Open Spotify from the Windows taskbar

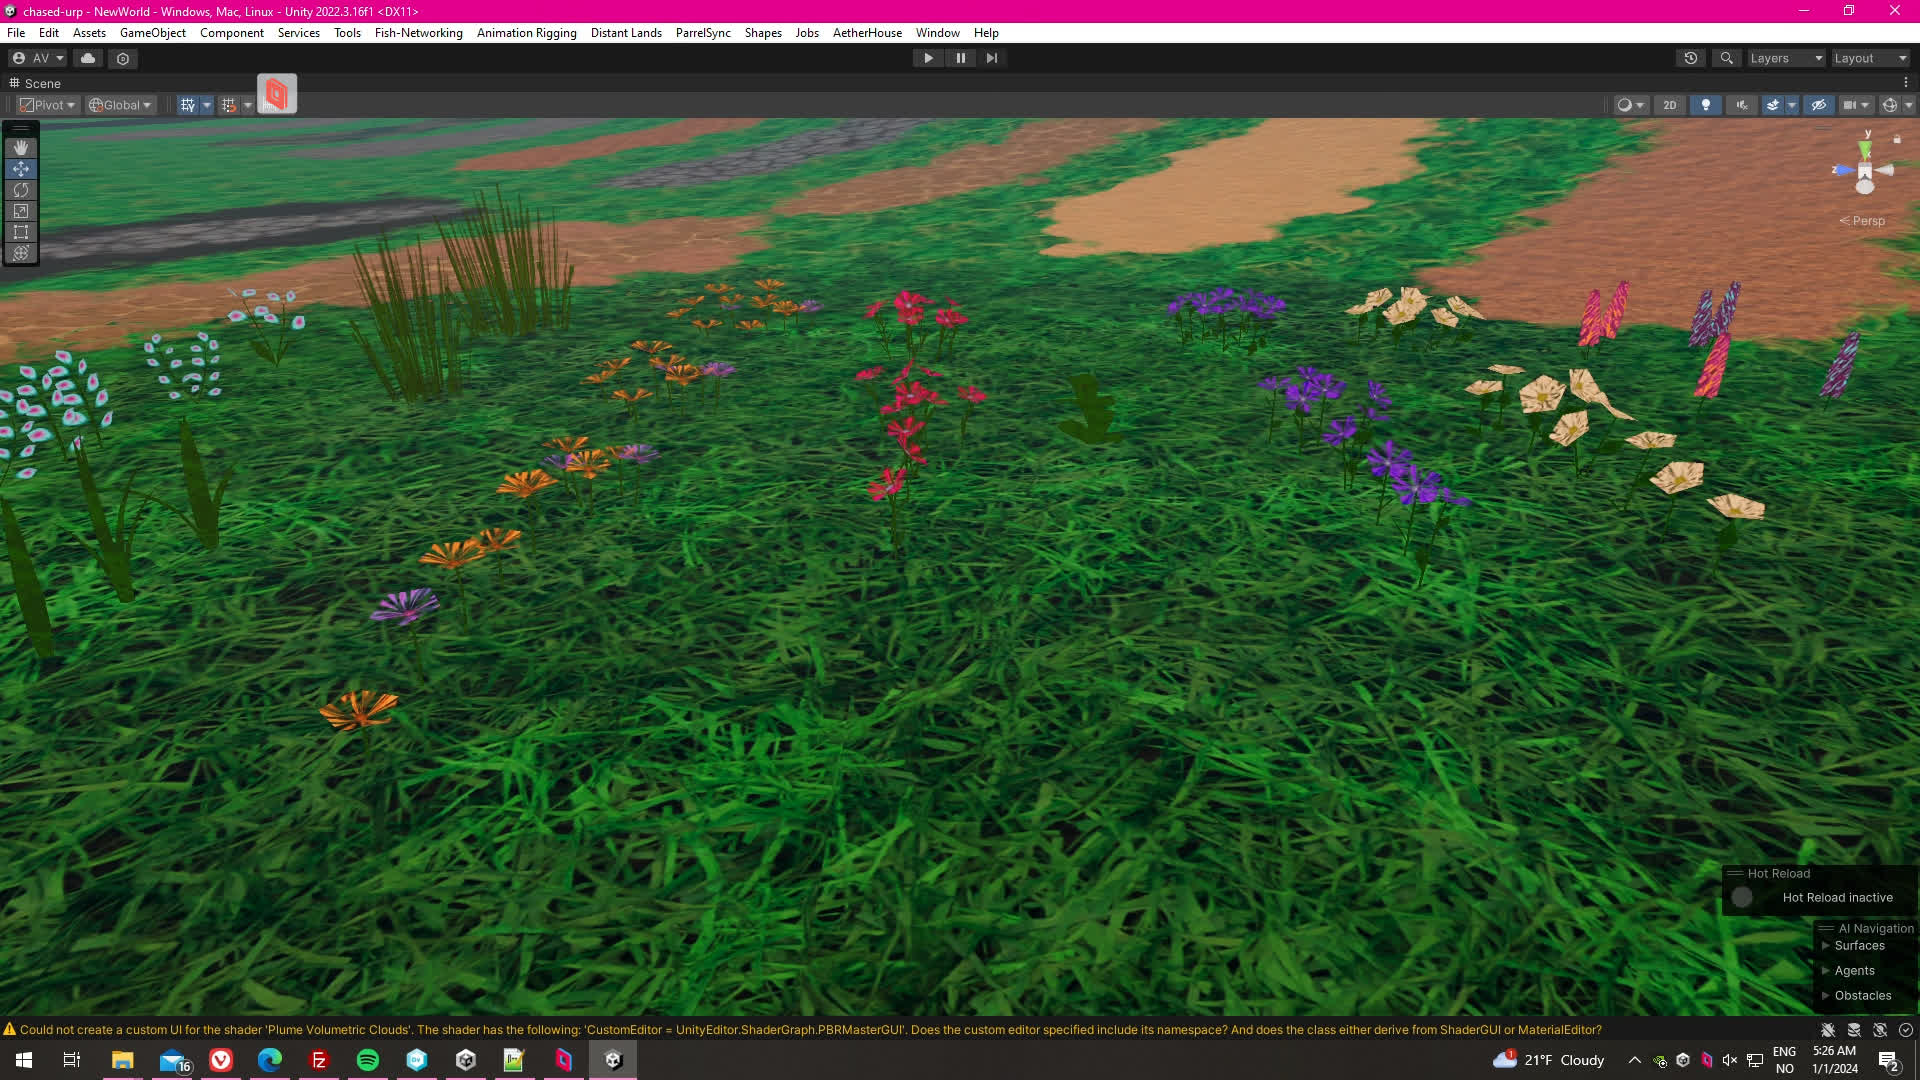coord(368,1060)
